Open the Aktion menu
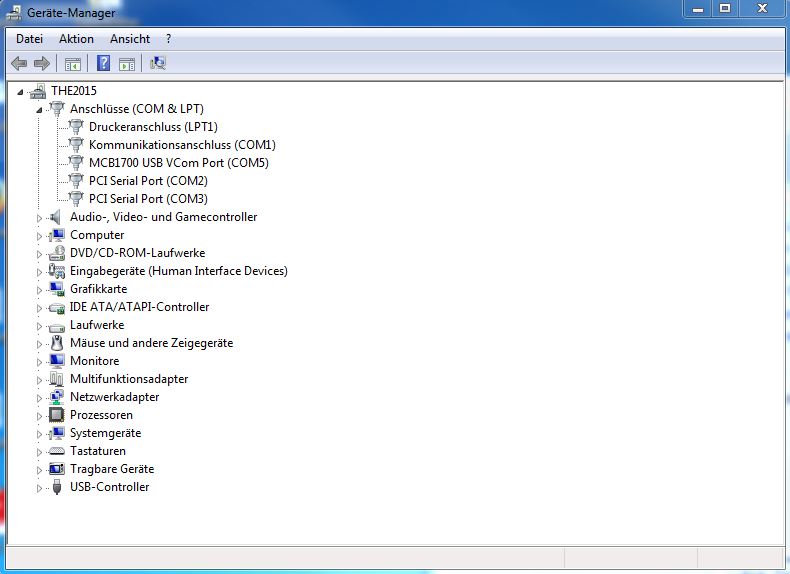790x574 pixels. [76, 39]
